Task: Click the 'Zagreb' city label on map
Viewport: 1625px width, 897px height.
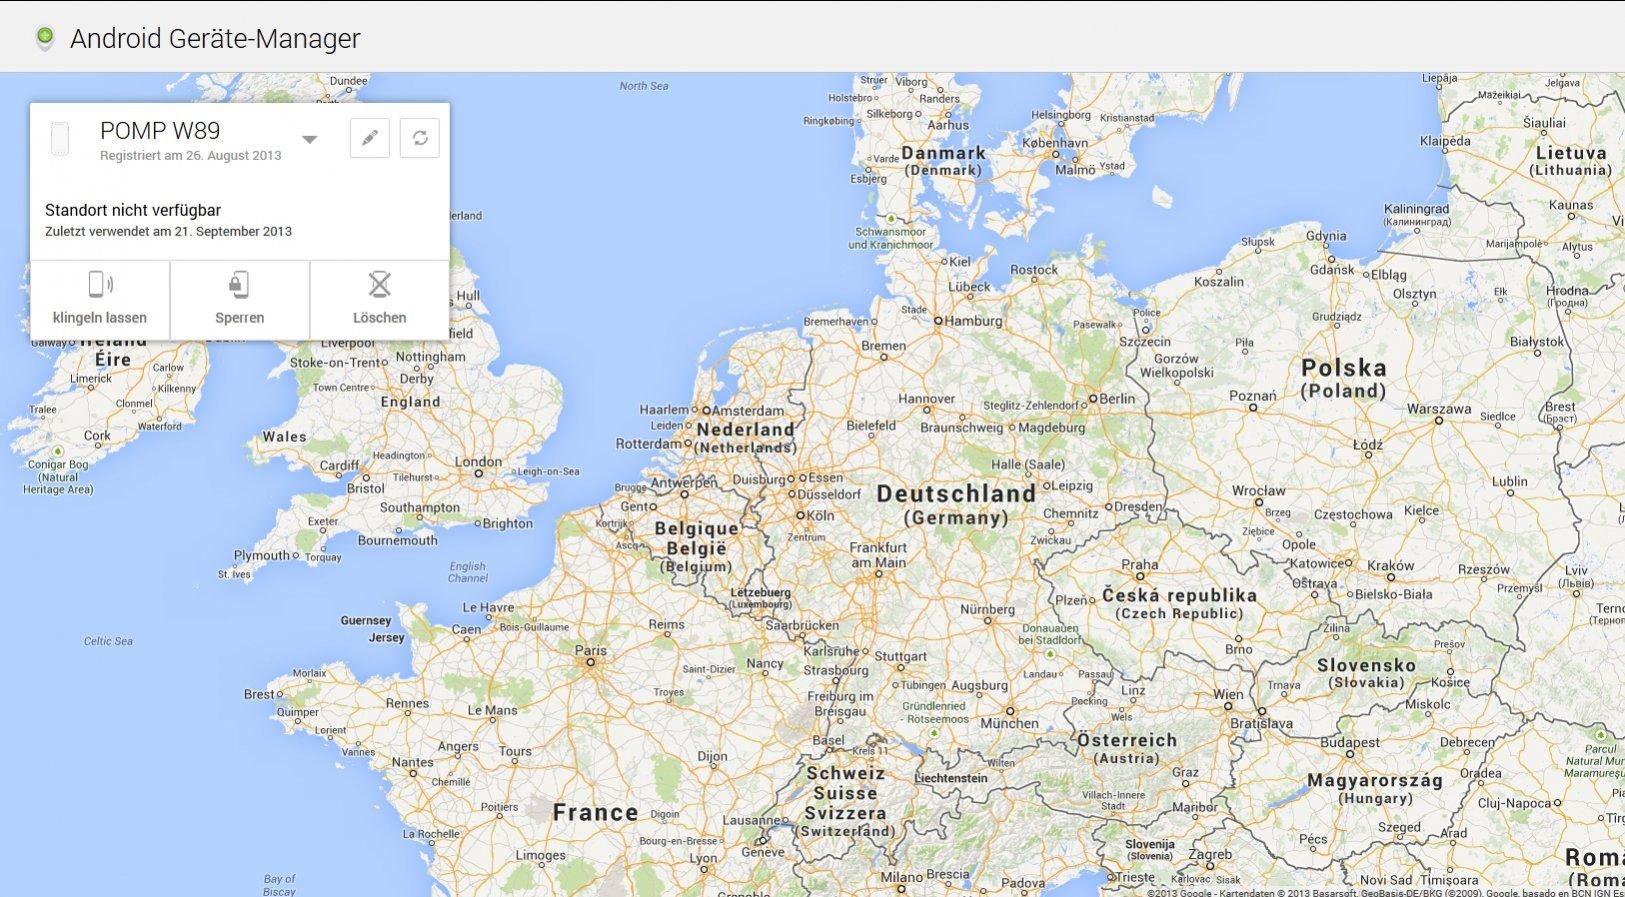Action: (x=1210, y=855)
